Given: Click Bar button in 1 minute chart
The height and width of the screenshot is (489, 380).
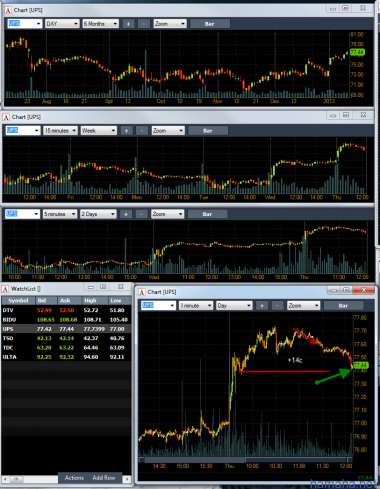Looking at the screenshot, I should point(343,305).
